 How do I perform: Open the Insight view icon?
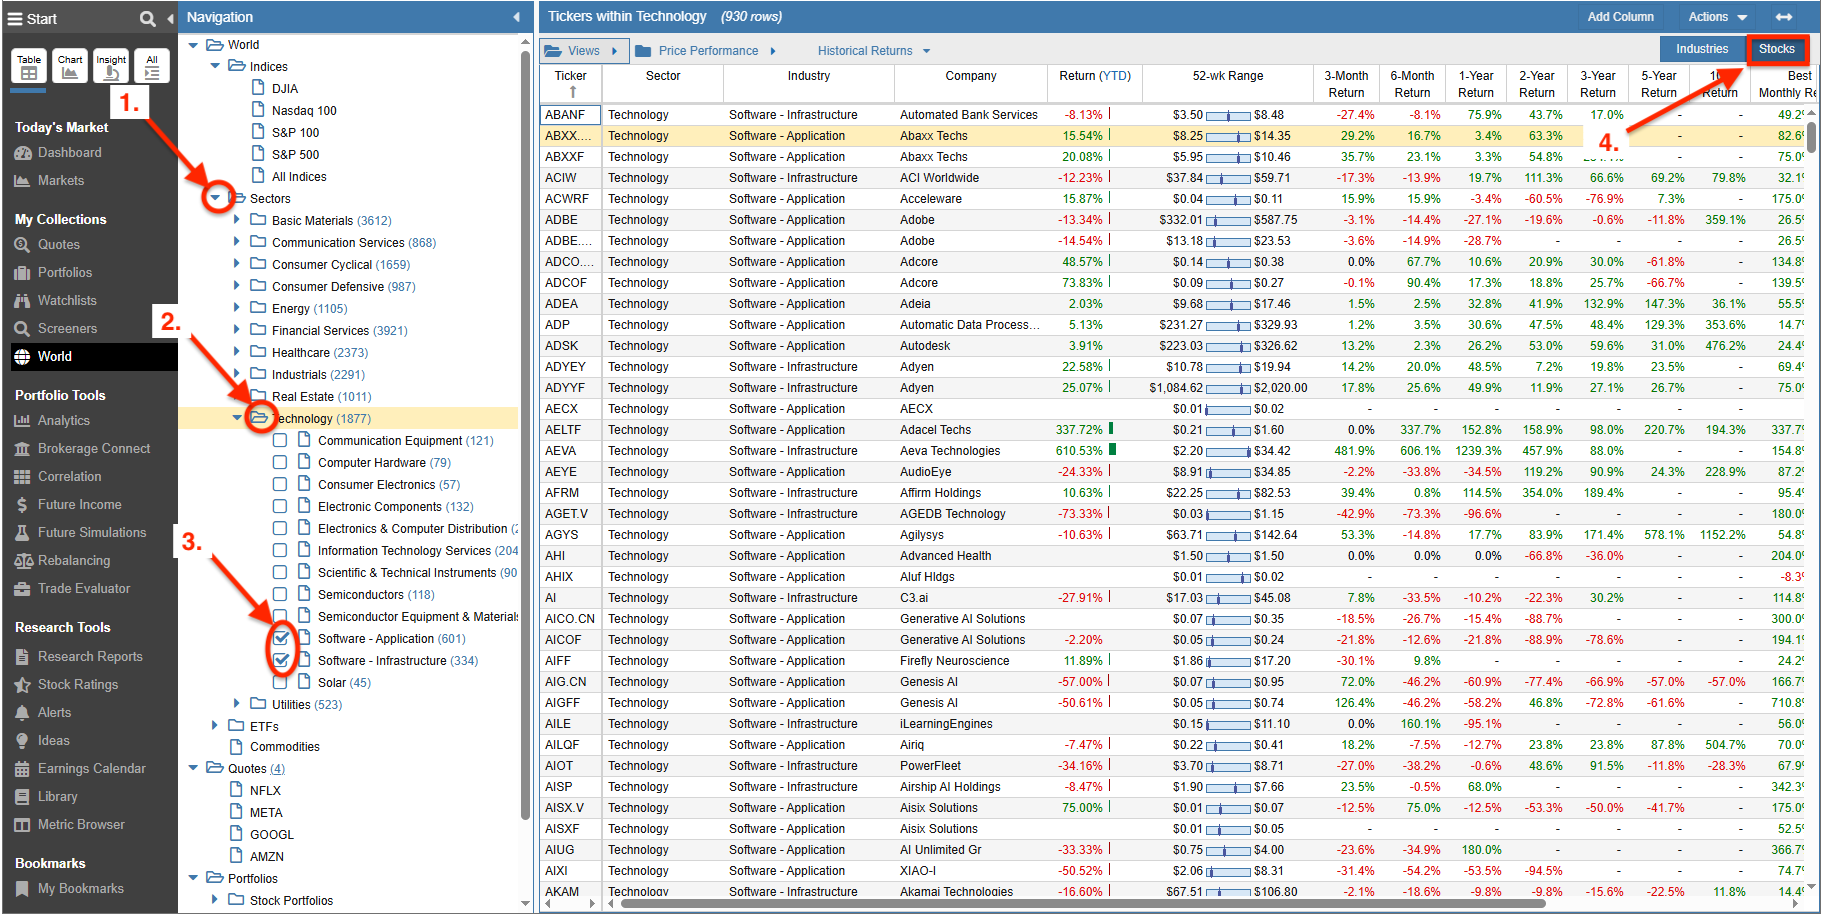click(x=111, y=66)
